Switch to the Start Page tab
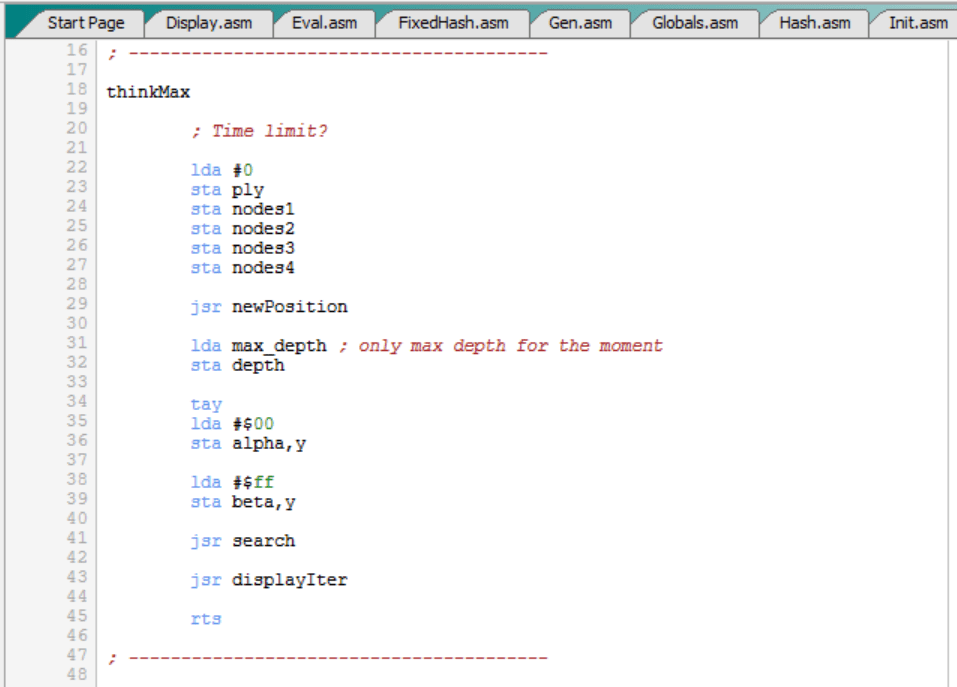This screenshot has height=687, width=957. coord(85,22)
